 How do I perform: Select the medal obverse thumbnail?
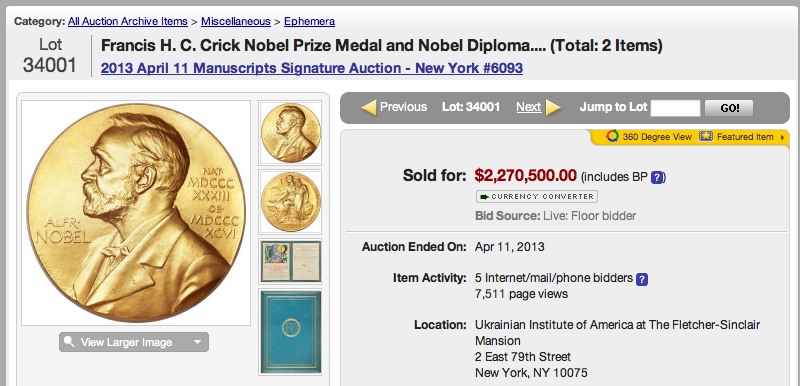click(x=290, y=133)
